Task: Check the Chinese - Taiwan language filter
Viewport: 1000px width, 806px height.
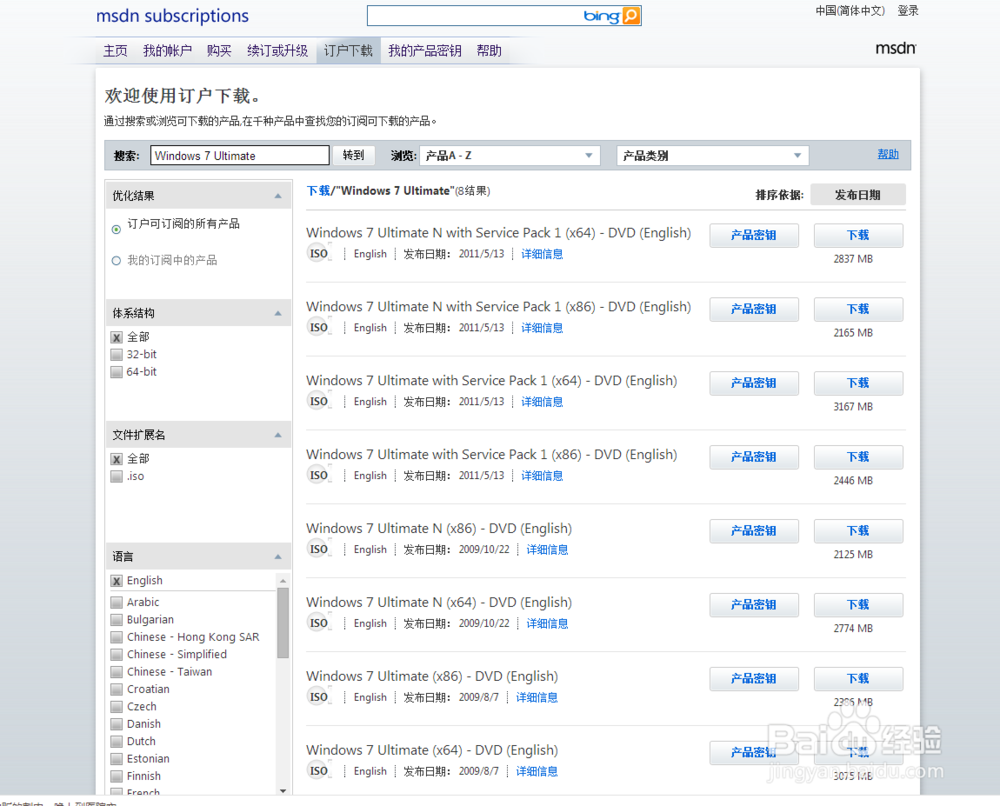Action: [116, 671]
